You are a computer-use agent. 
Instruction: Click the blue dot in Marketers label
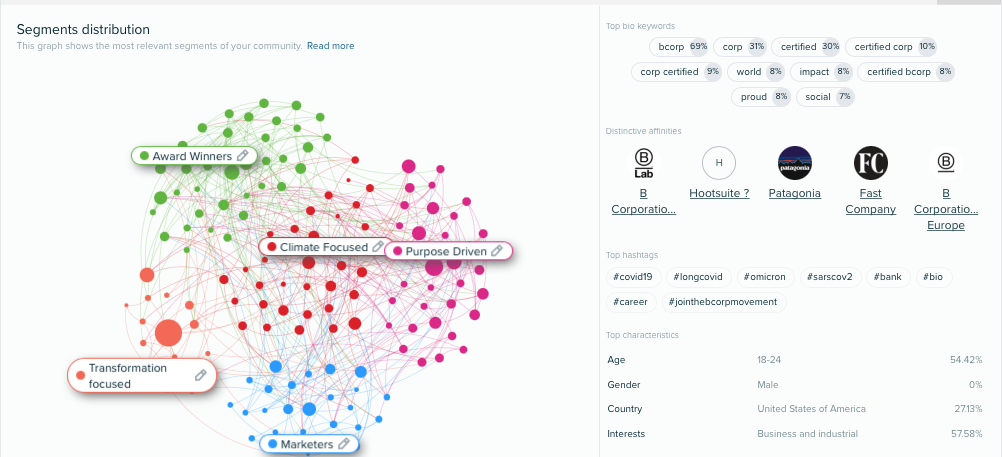(273, 444)
